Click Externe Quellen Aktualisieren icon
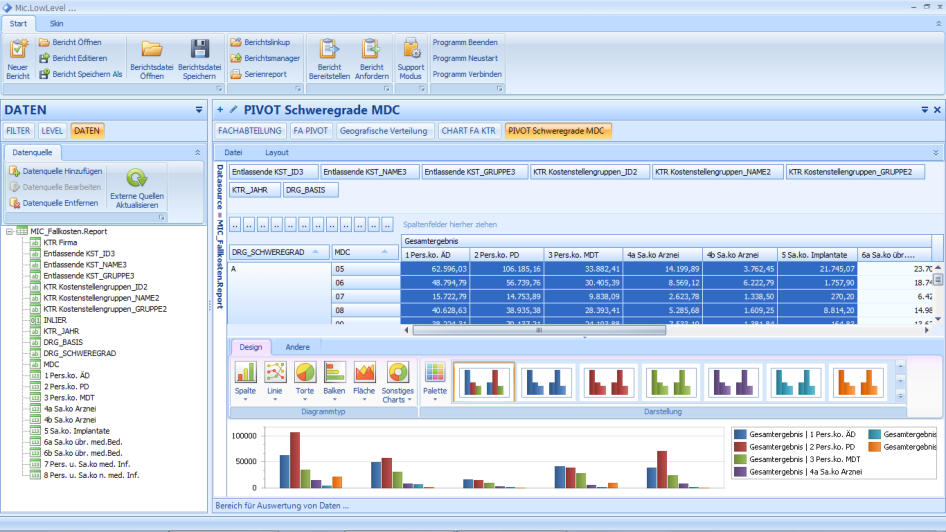Viewport: 946px width, 532px height. point(137,181)
